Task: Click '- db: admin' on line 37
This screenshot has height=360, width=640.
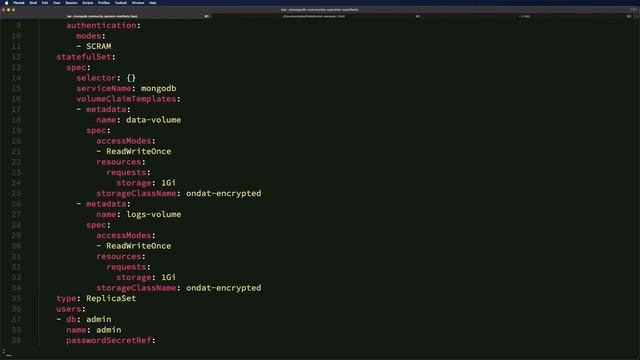Action: pyautogui.click(x=84, y=320)
